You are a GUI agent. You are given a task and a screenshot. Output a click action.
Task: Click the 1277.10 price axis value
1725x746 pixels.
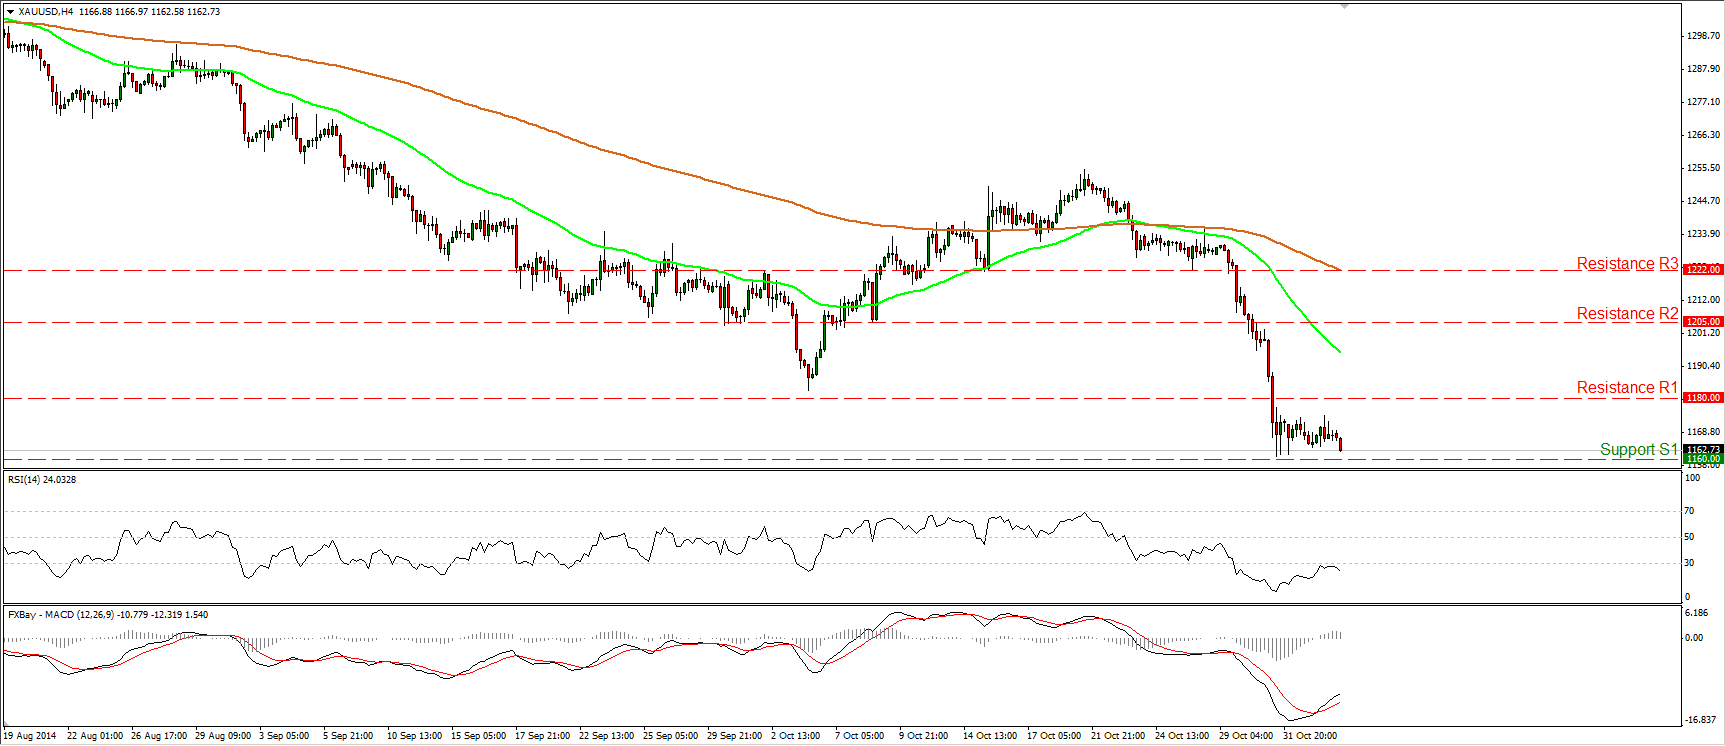point(1703,102)
